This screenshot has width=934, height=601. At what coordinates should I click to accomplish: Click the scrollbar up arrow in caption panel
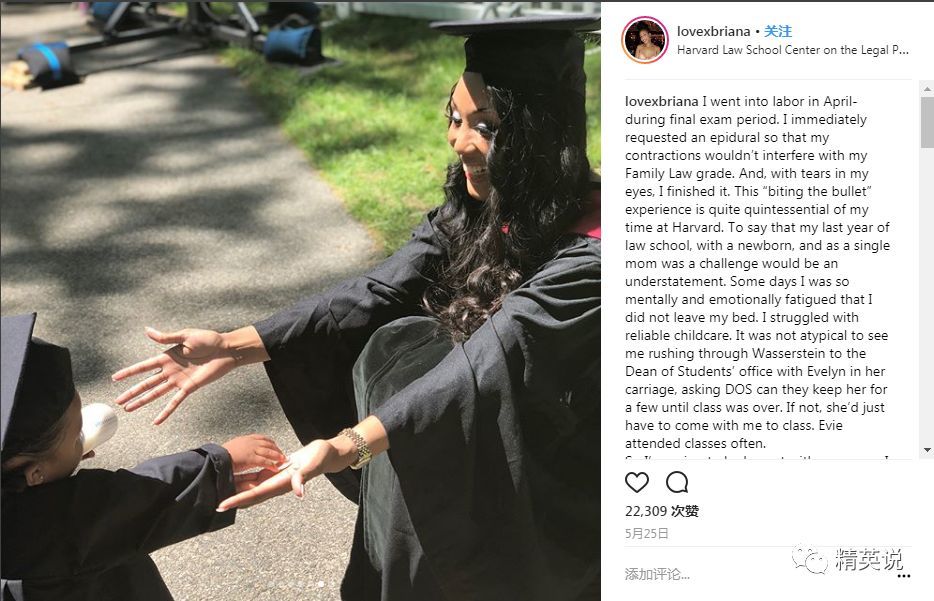click(x=927, y=89)
